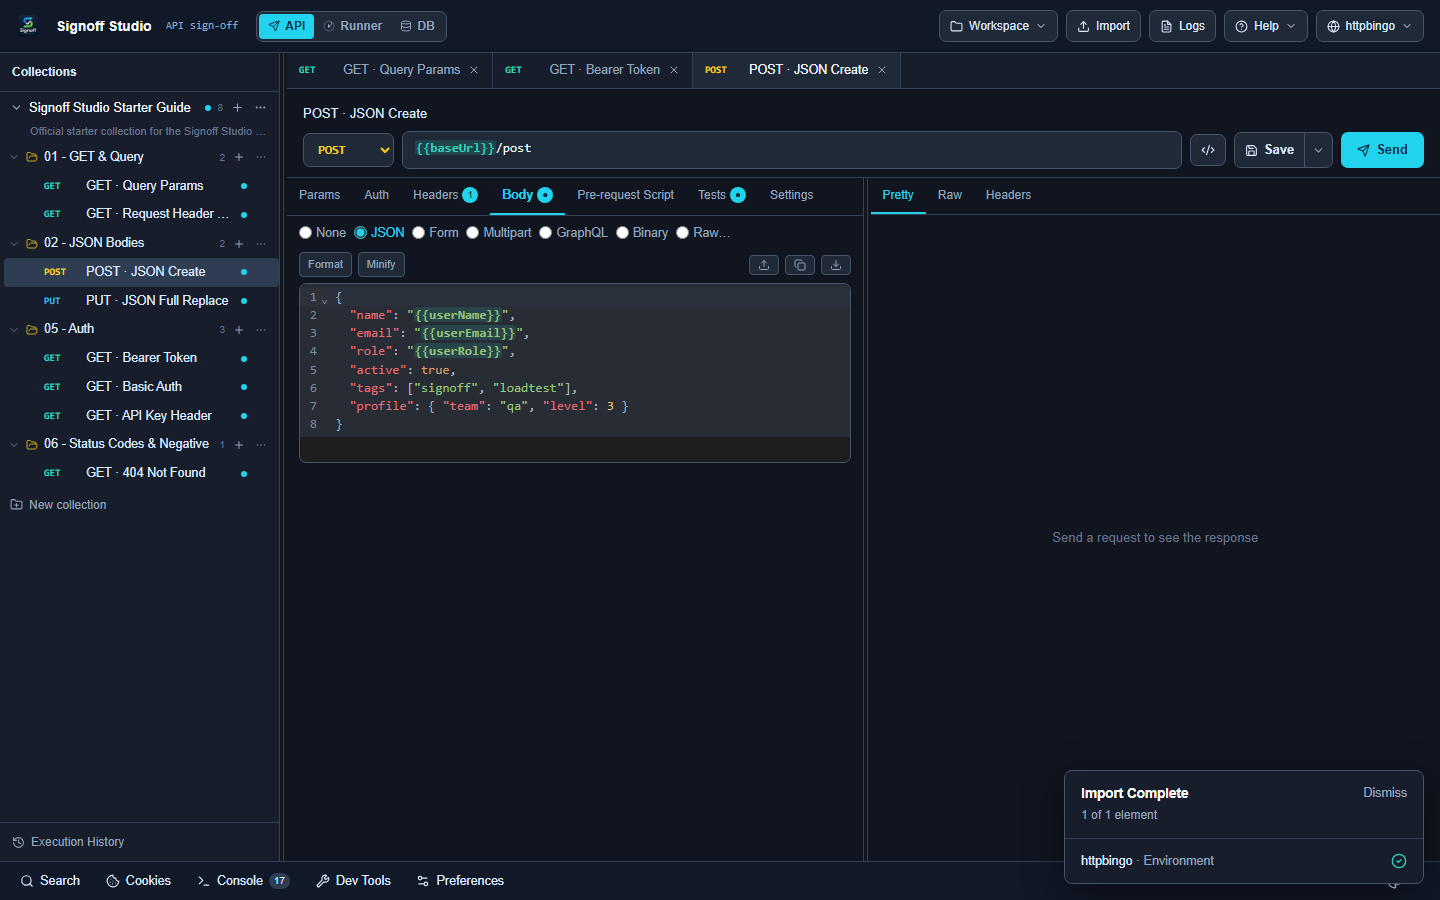Image resolution: width=1440 pixels, height=900 pixels.
Task: Switch to DB mode
Action: (x=417, y=26)
